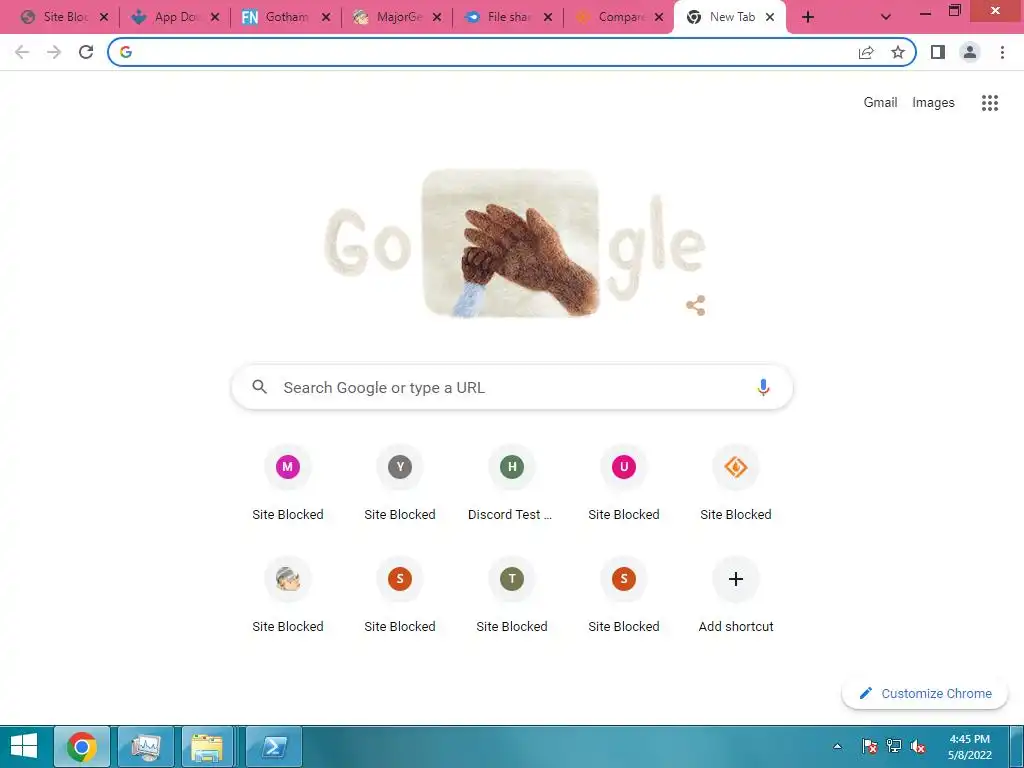1024x768 pixels.
Task: Open the Chrome profile avatar
Action: (970, 52)
